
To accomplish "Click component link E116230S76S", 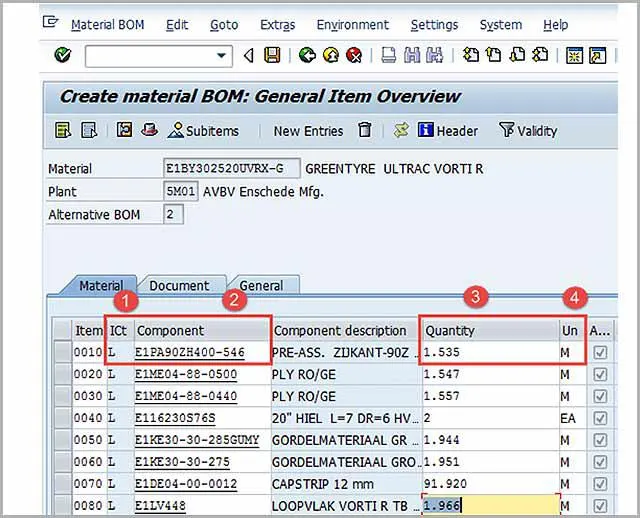I will tap(175, 418).
